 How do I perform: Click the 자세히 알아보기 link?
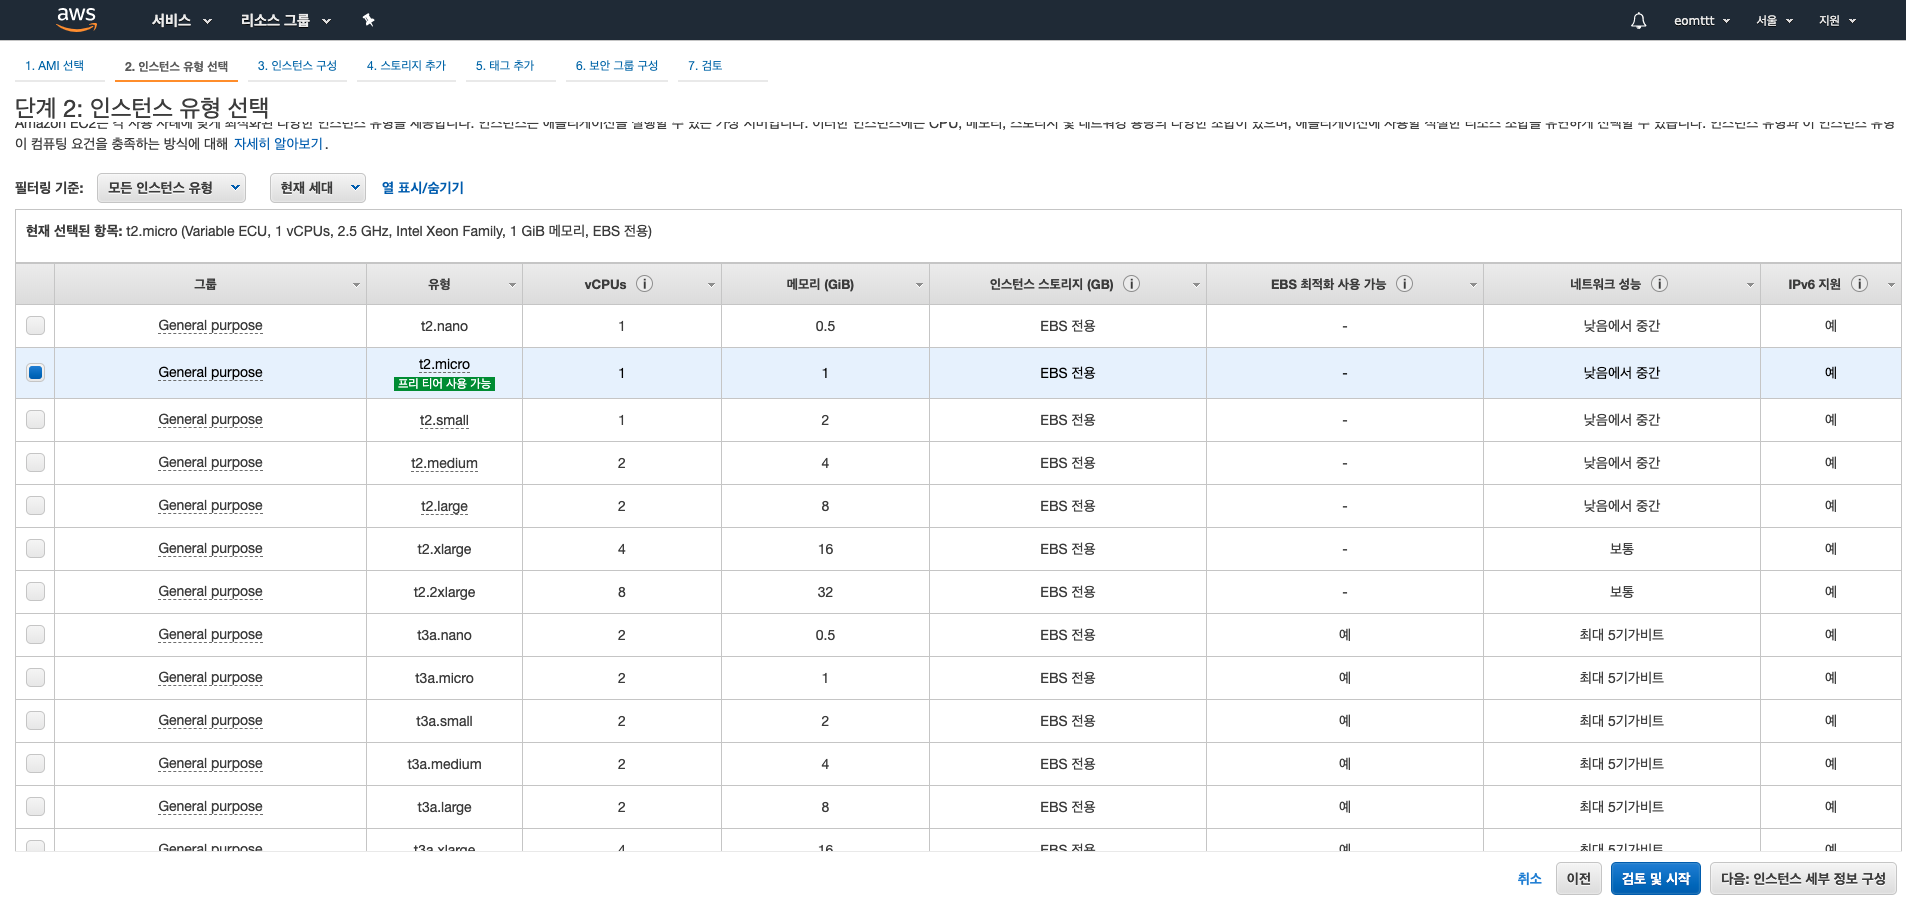pos(279,144)
